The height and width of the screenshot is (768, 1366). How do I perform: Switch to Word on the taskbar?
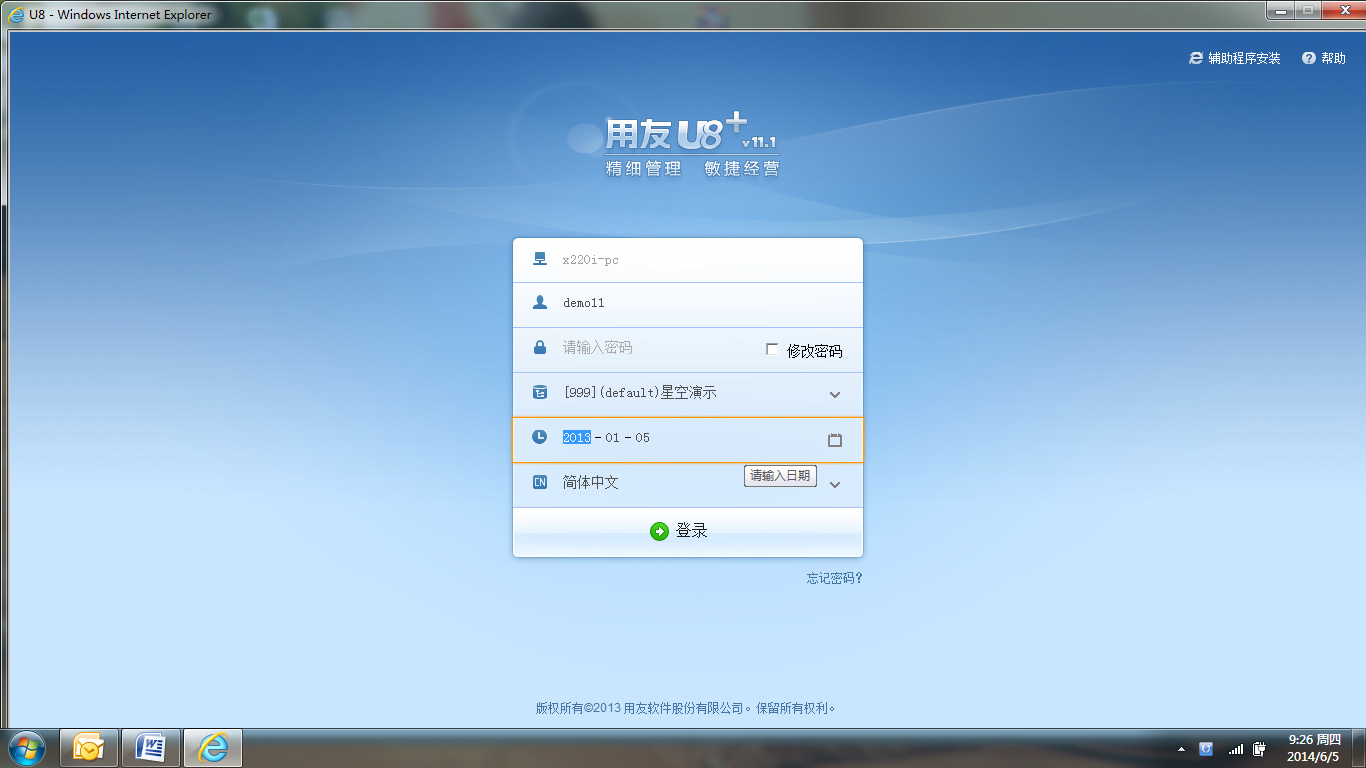(151, 748)
